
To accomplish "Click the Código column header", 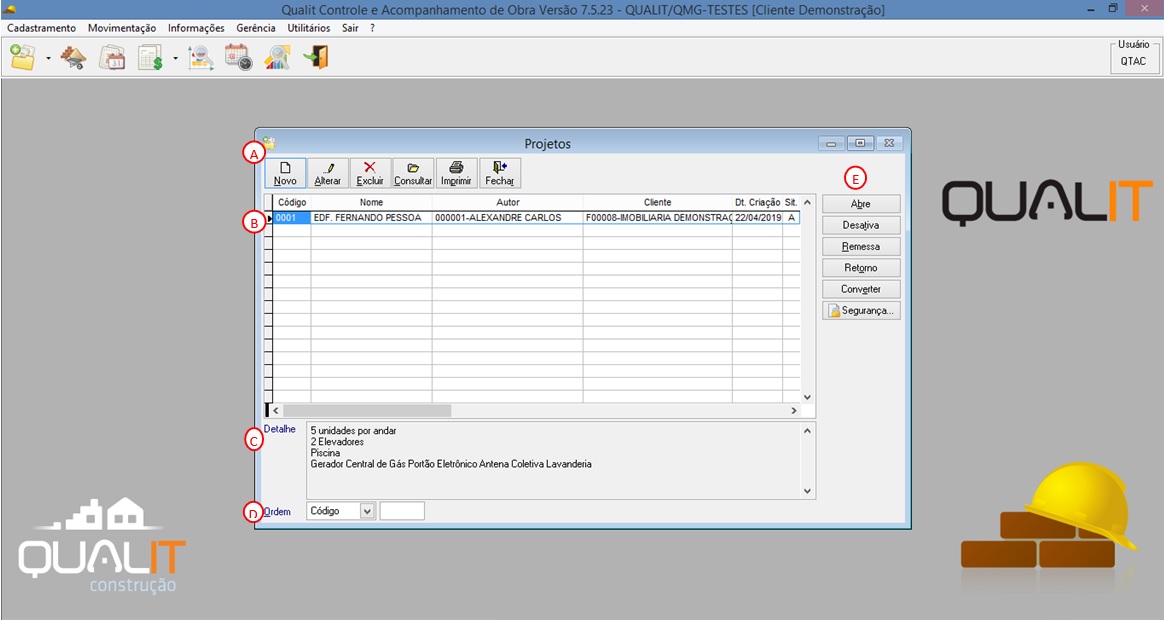I will [292, 202].
